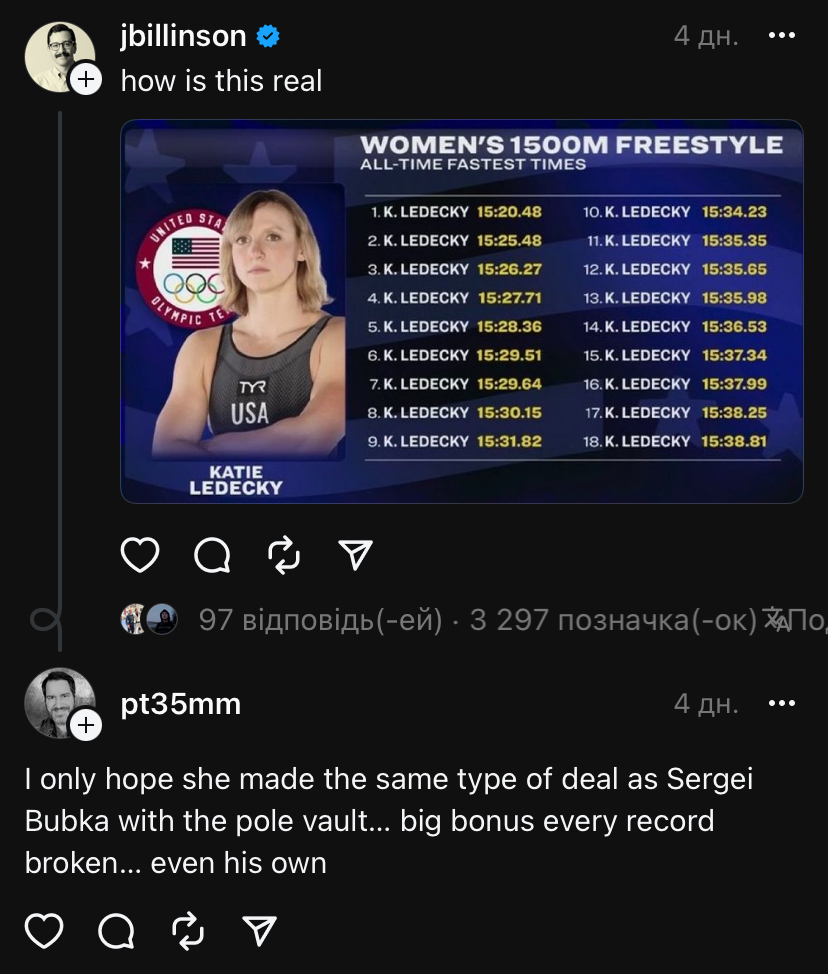
Task: Open the Women's 1500m Freestyle image
Action: 462,311
